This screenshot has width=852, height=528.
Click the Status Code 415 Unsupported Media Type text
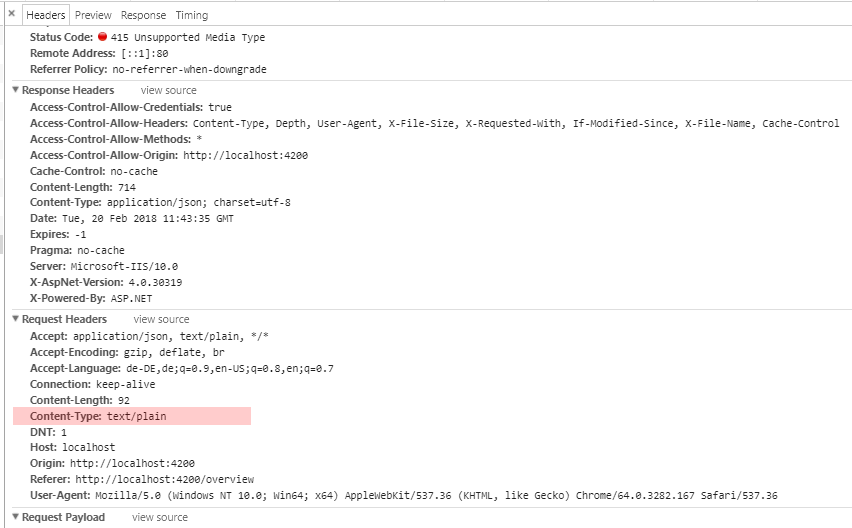(188, 37)
